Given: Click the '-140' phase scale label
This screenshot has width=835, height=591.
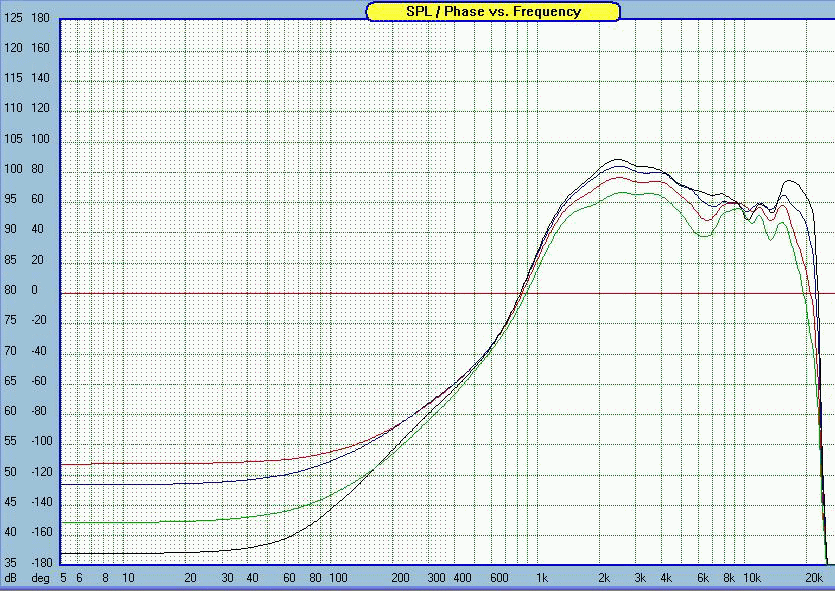Looking at the screenshot, I should (x=42, y=502).
